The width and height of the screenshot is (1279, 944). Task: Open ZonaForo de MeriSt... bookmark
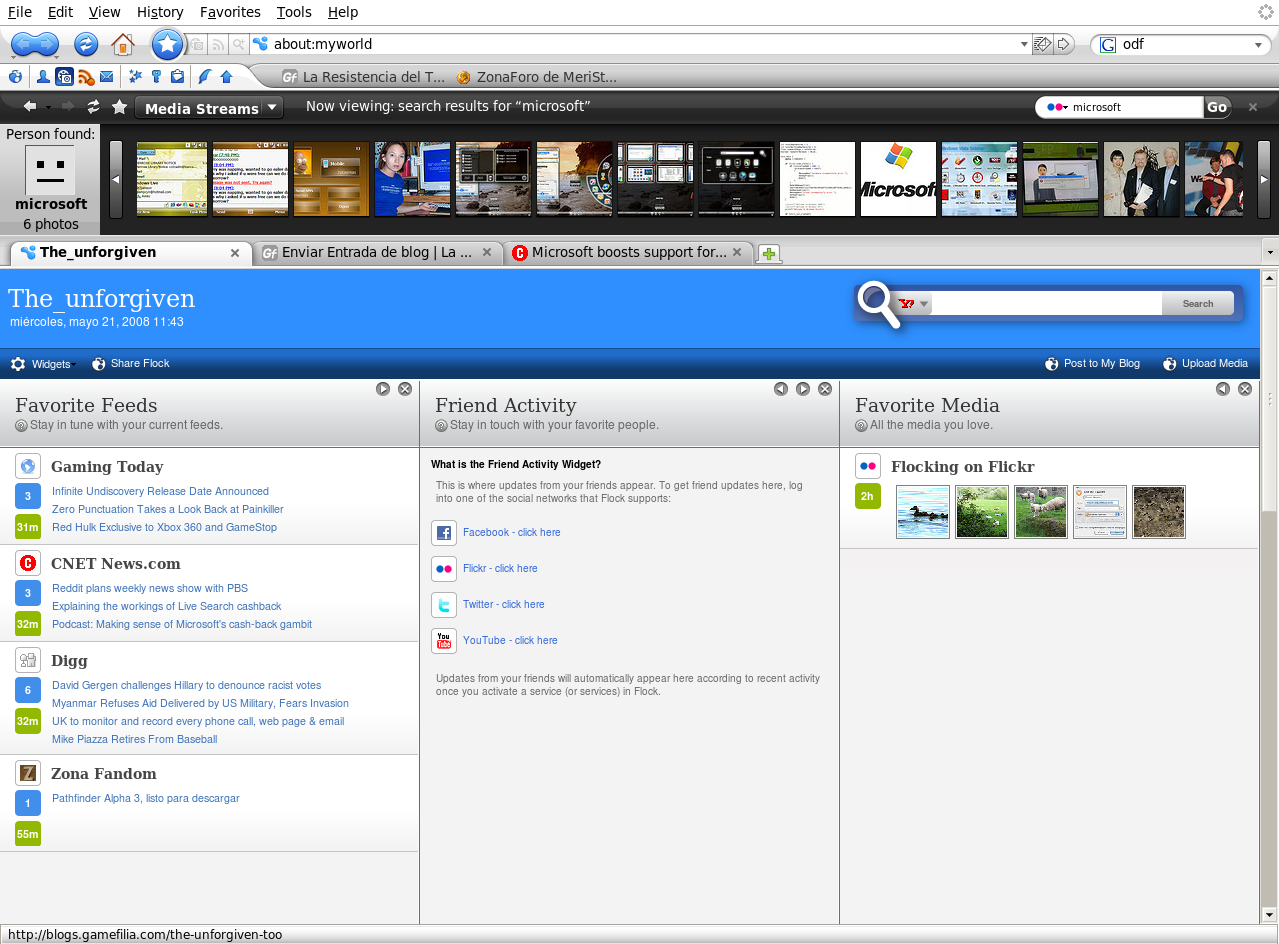tap(536, 77)
